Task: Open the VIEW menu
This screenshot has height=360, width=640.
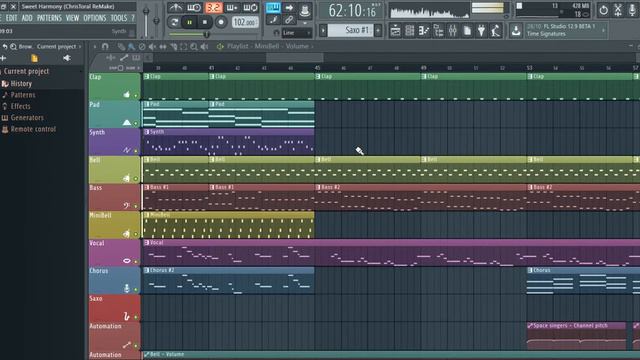Action: [x=72, y=18]
